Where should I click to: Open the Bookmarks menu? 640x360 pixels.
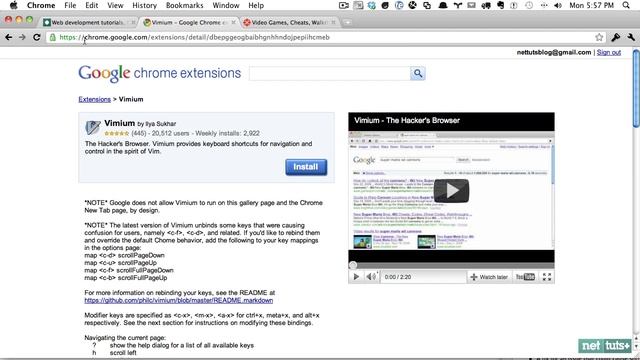[x=184, y=5]
